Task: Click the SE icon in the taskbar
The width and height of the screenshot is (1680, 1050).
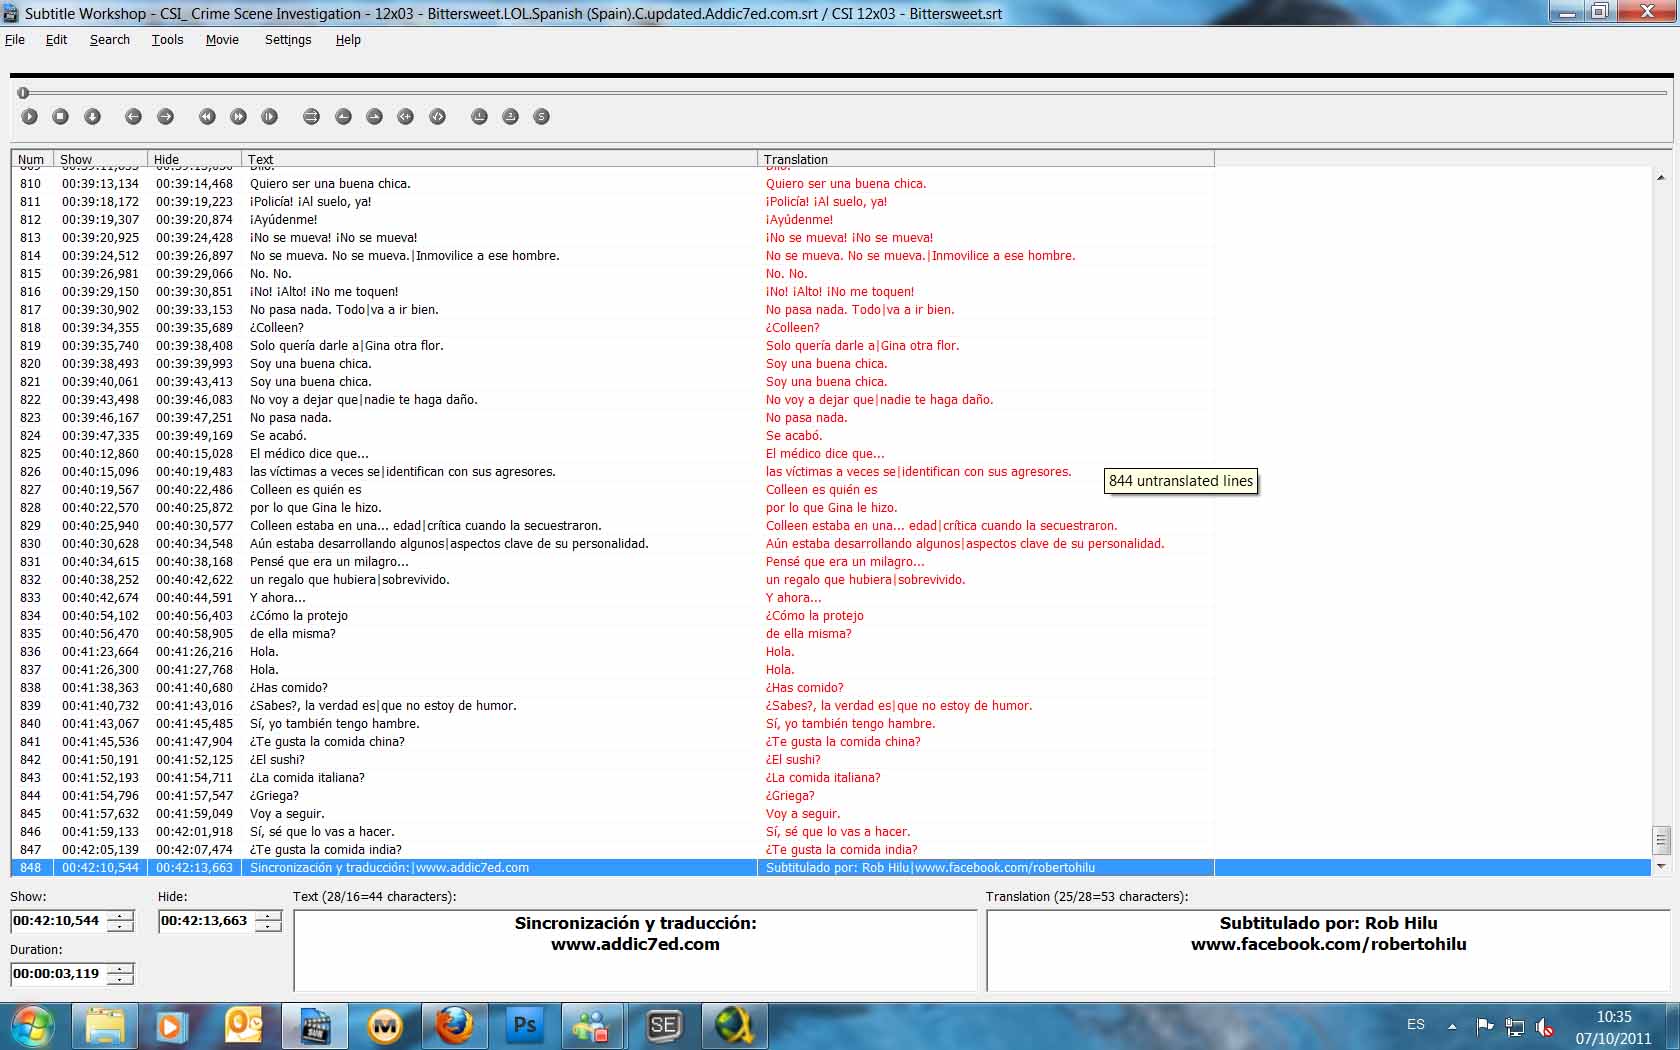Action: 664,1026
